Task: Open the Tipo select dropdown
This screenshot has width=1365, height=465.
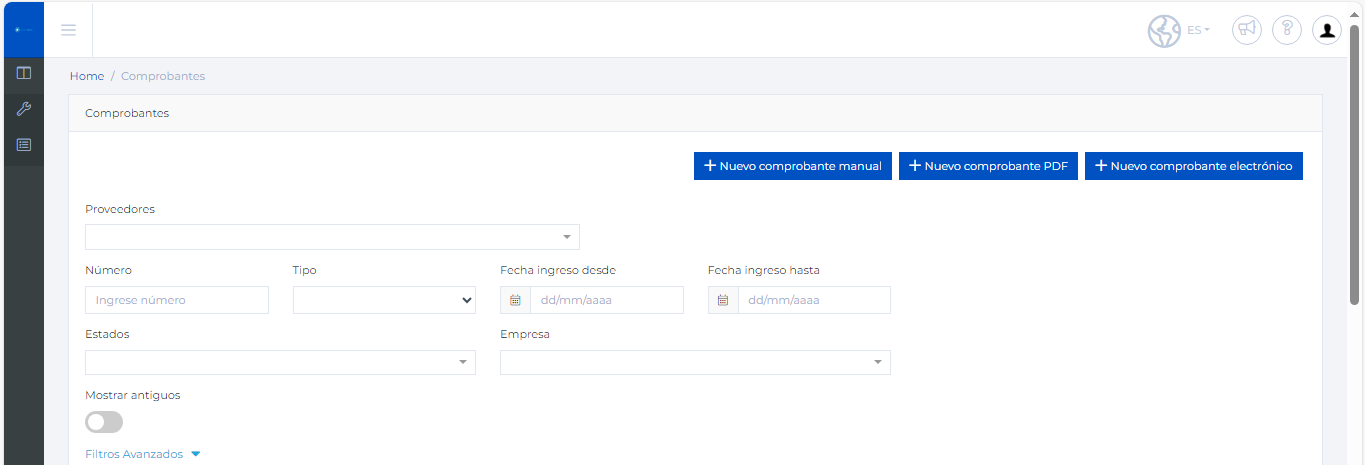Action: coord(384,300)
